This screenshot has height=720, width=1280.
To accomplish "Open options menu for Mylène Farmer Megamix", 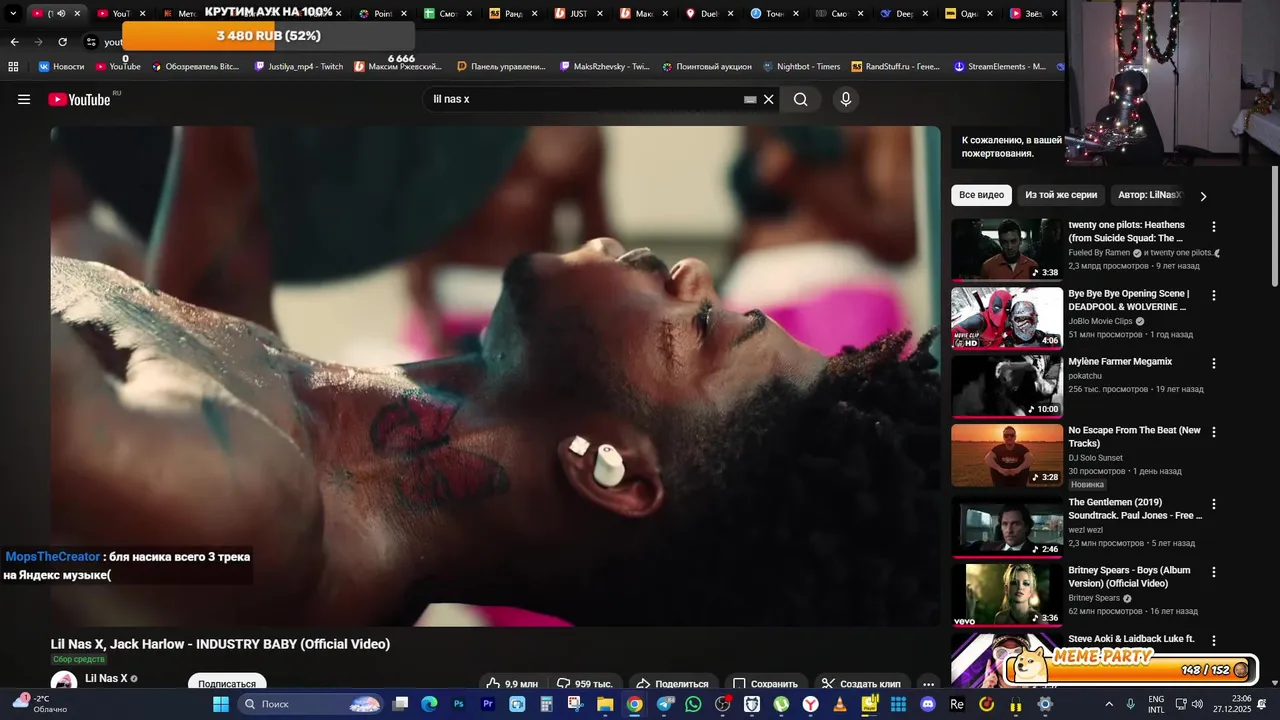I will click(1214, 364).
